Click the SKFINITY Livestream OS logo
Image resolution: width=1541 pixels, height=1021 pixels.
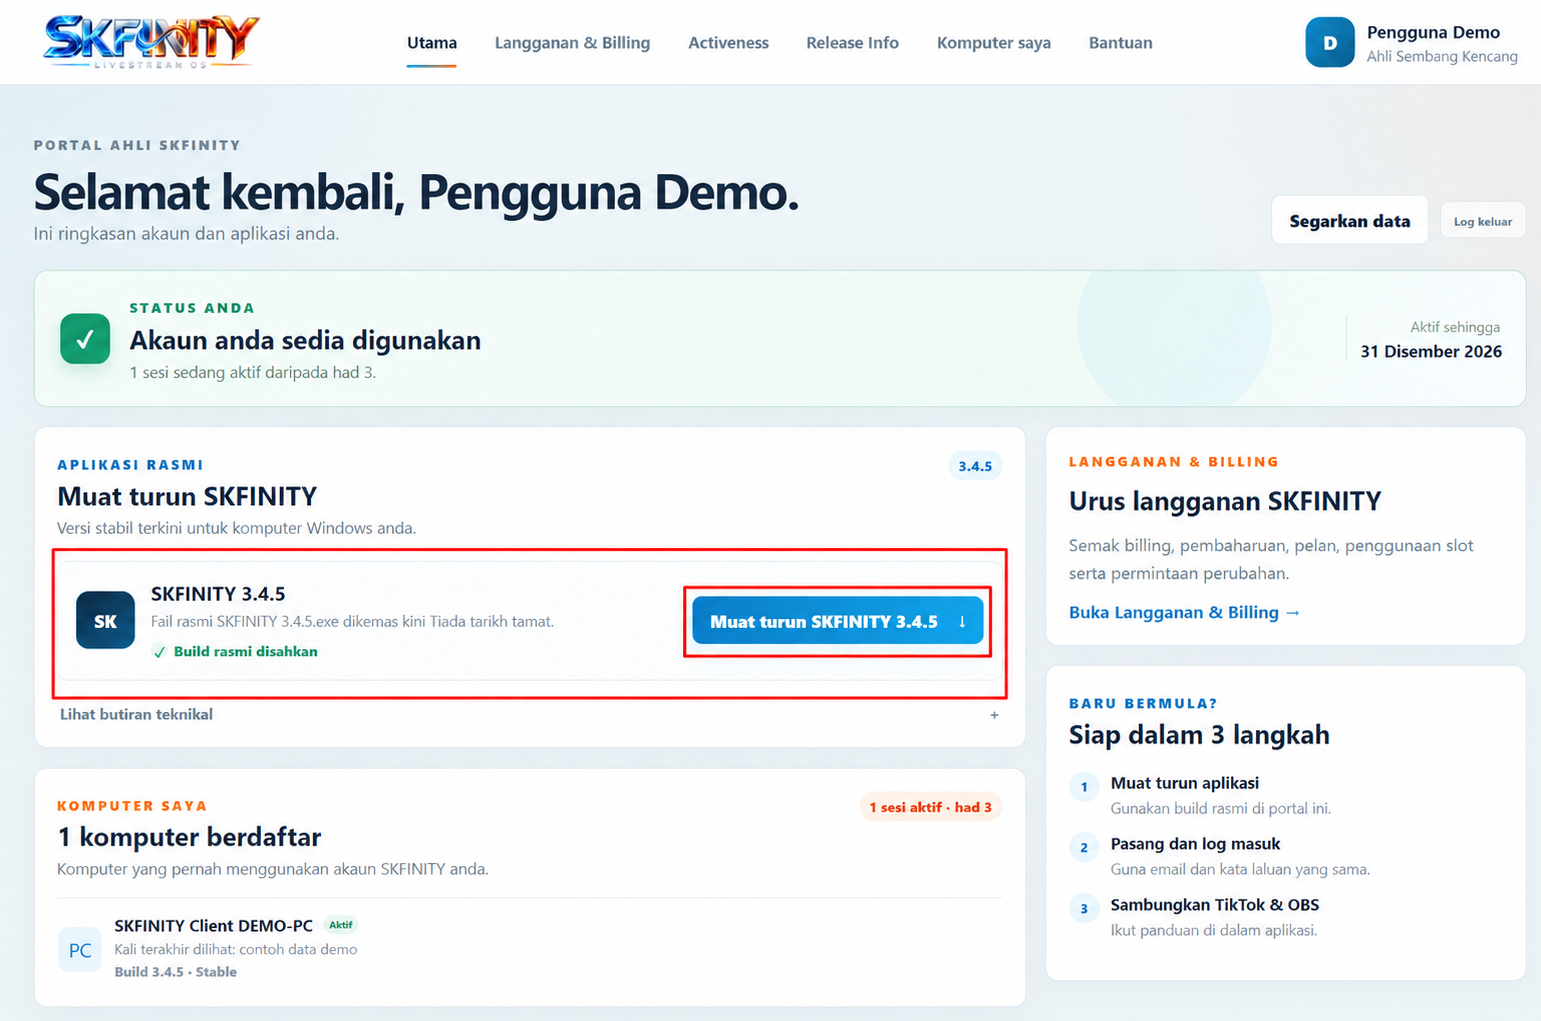coord(152,42)
